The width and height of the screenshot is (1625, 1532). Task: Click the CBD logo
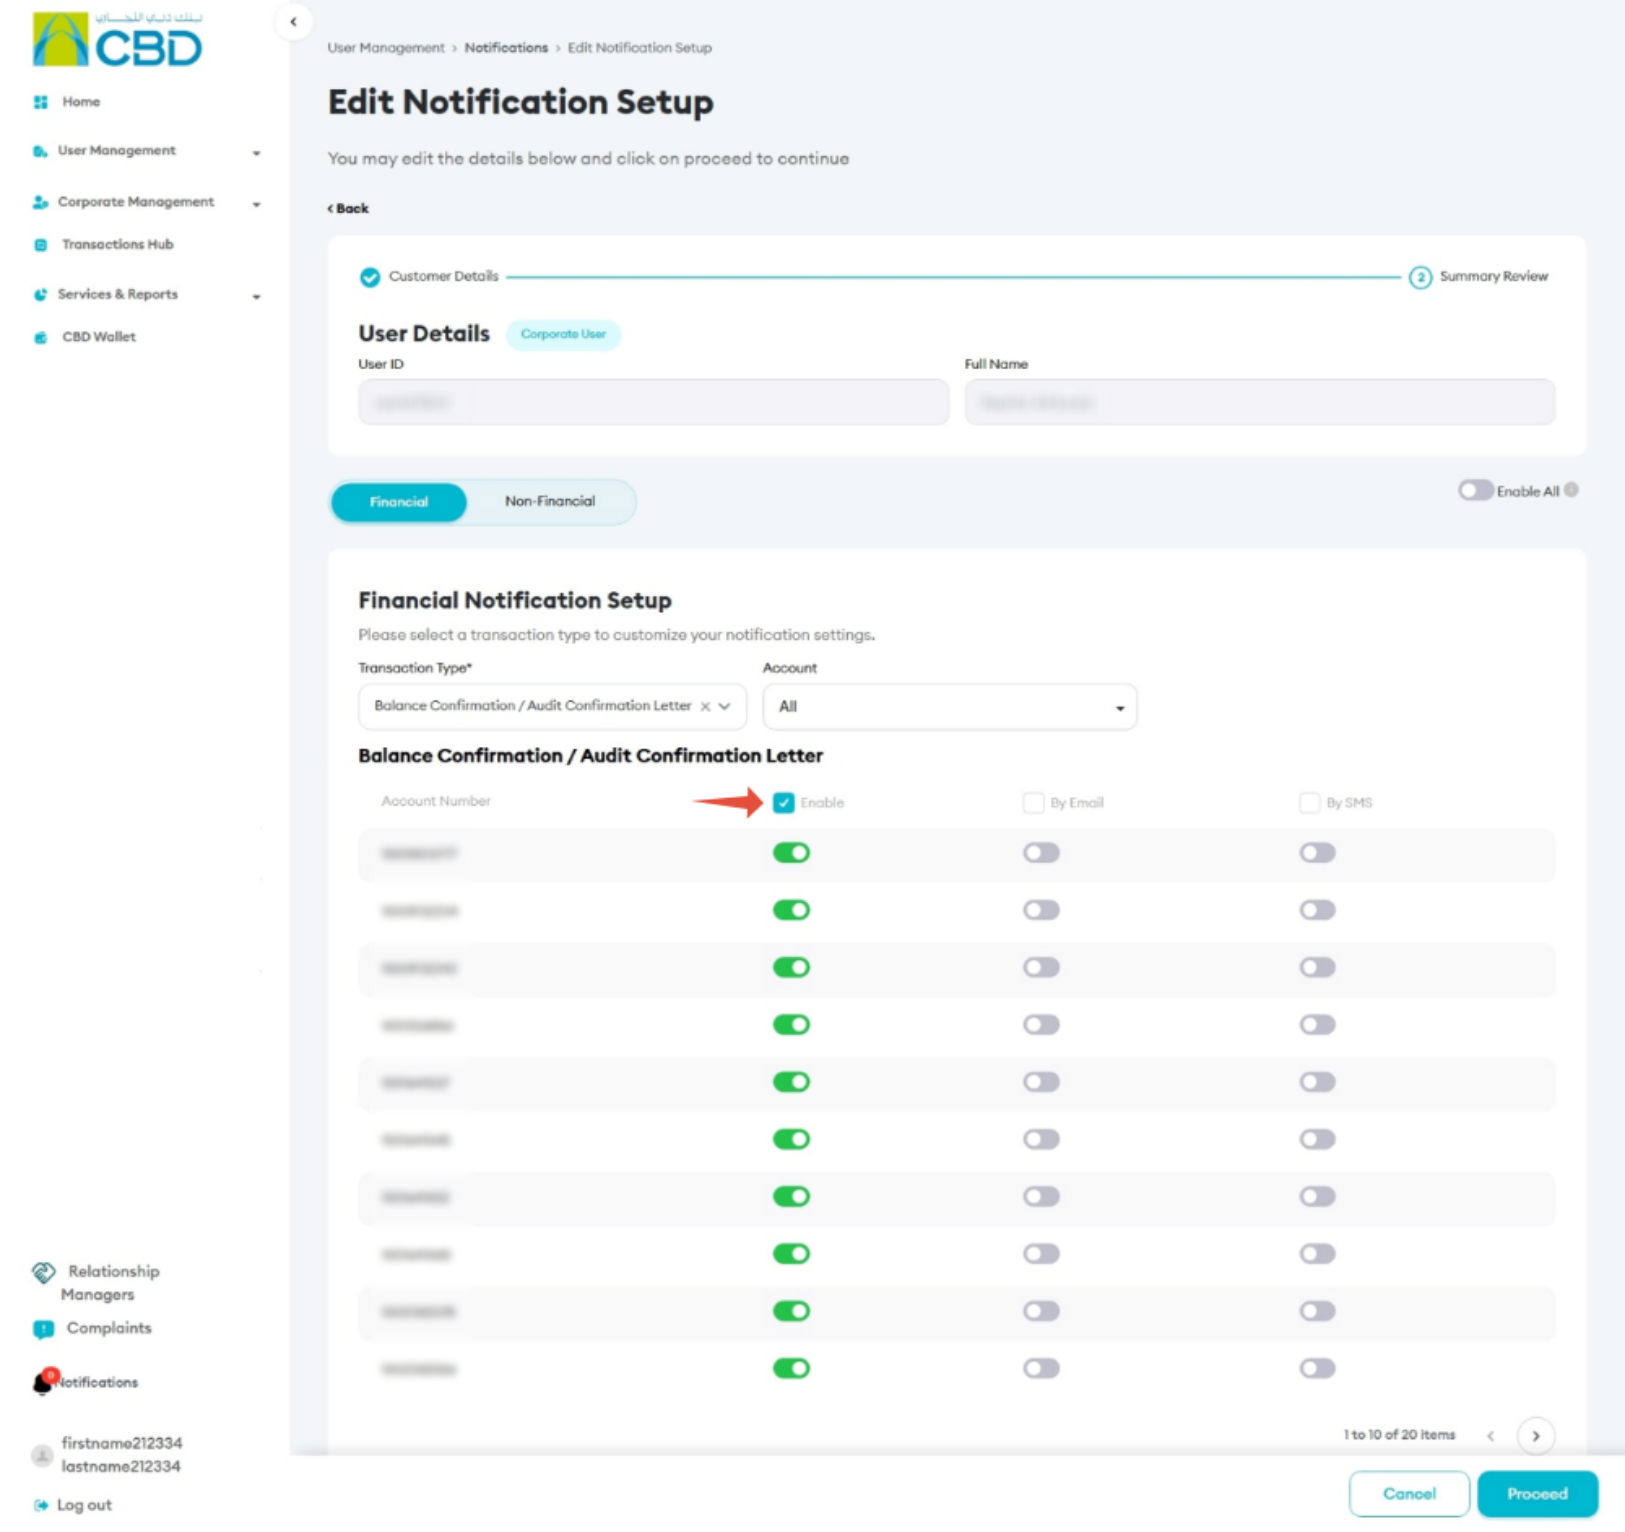117,40
